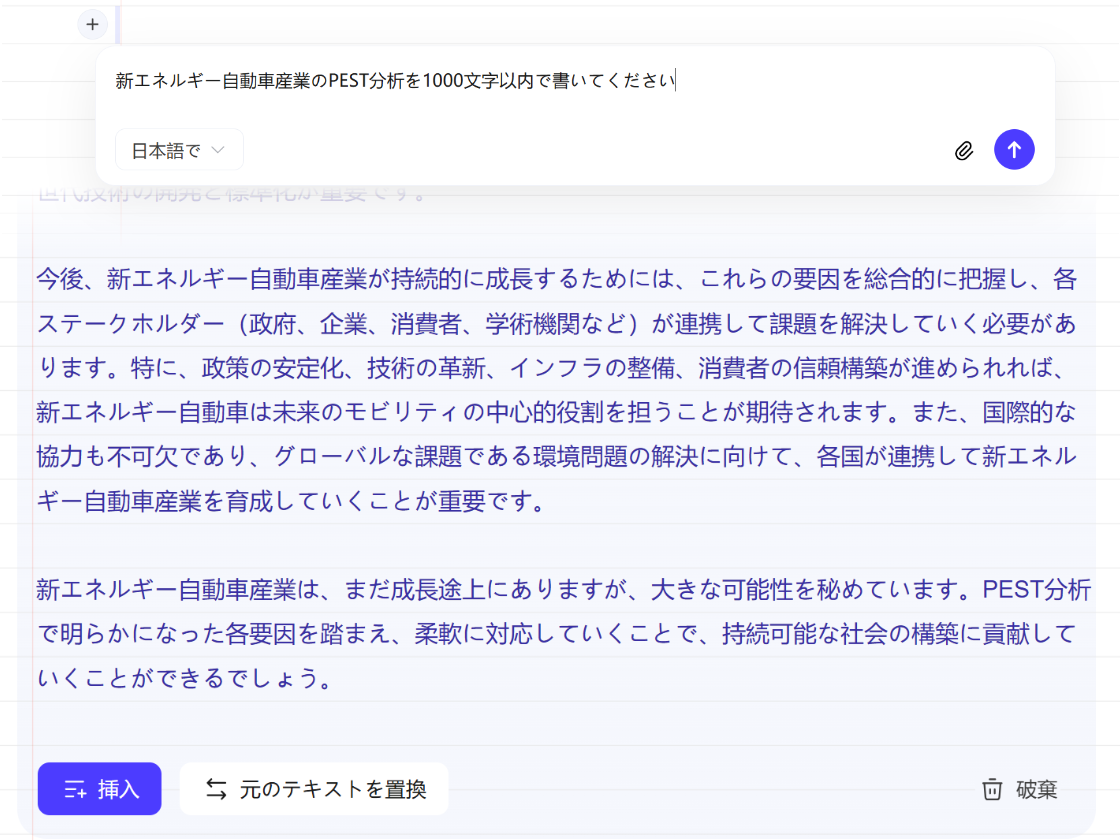Insert the generated PEST analysis text

99,789
